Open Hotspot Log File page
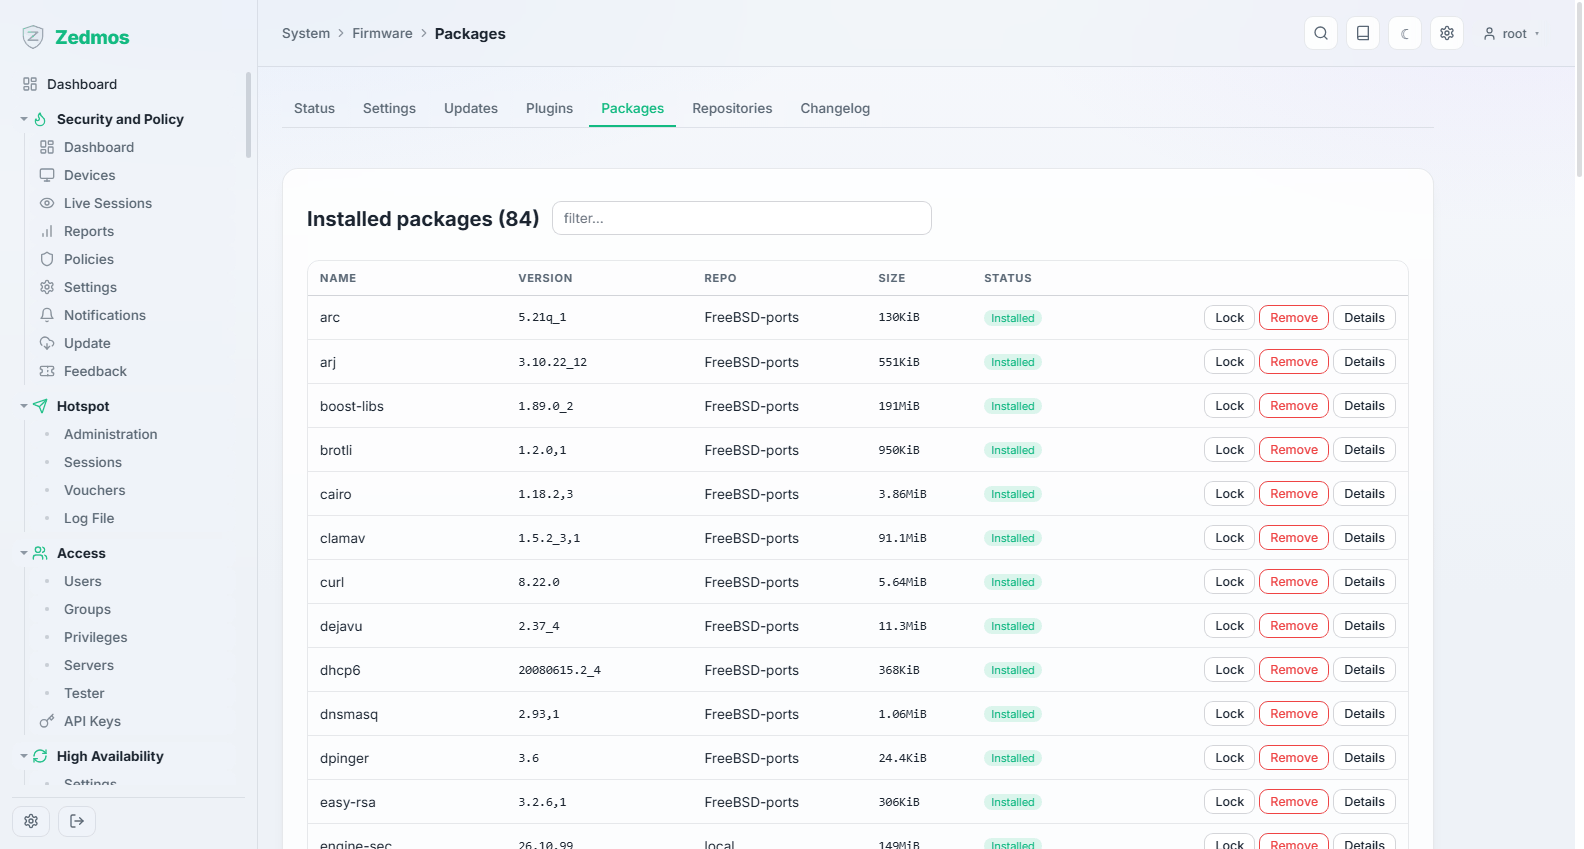Image resolution: width=1584 pixels, height=849 pixels. [x=89, y=518]
